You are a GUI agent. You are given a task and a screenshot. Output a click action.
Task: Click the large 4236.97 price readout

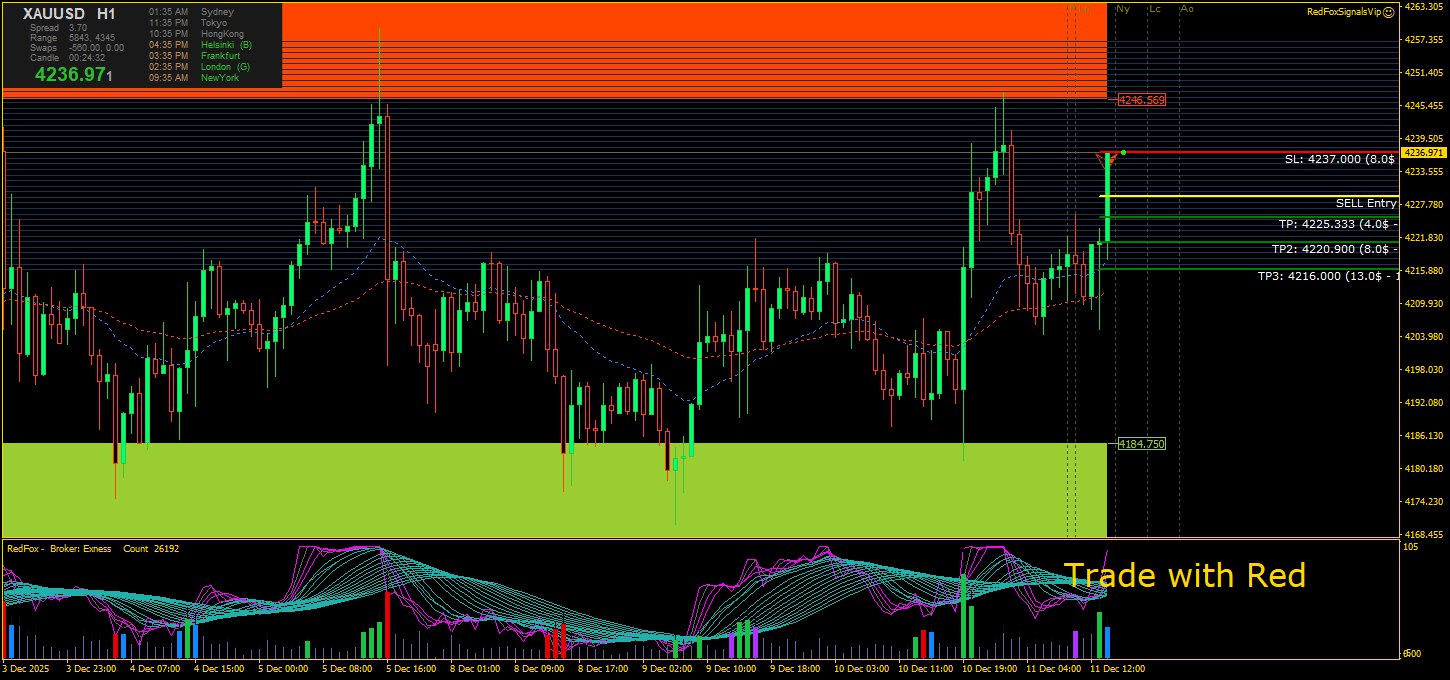[x=72, y=74]
